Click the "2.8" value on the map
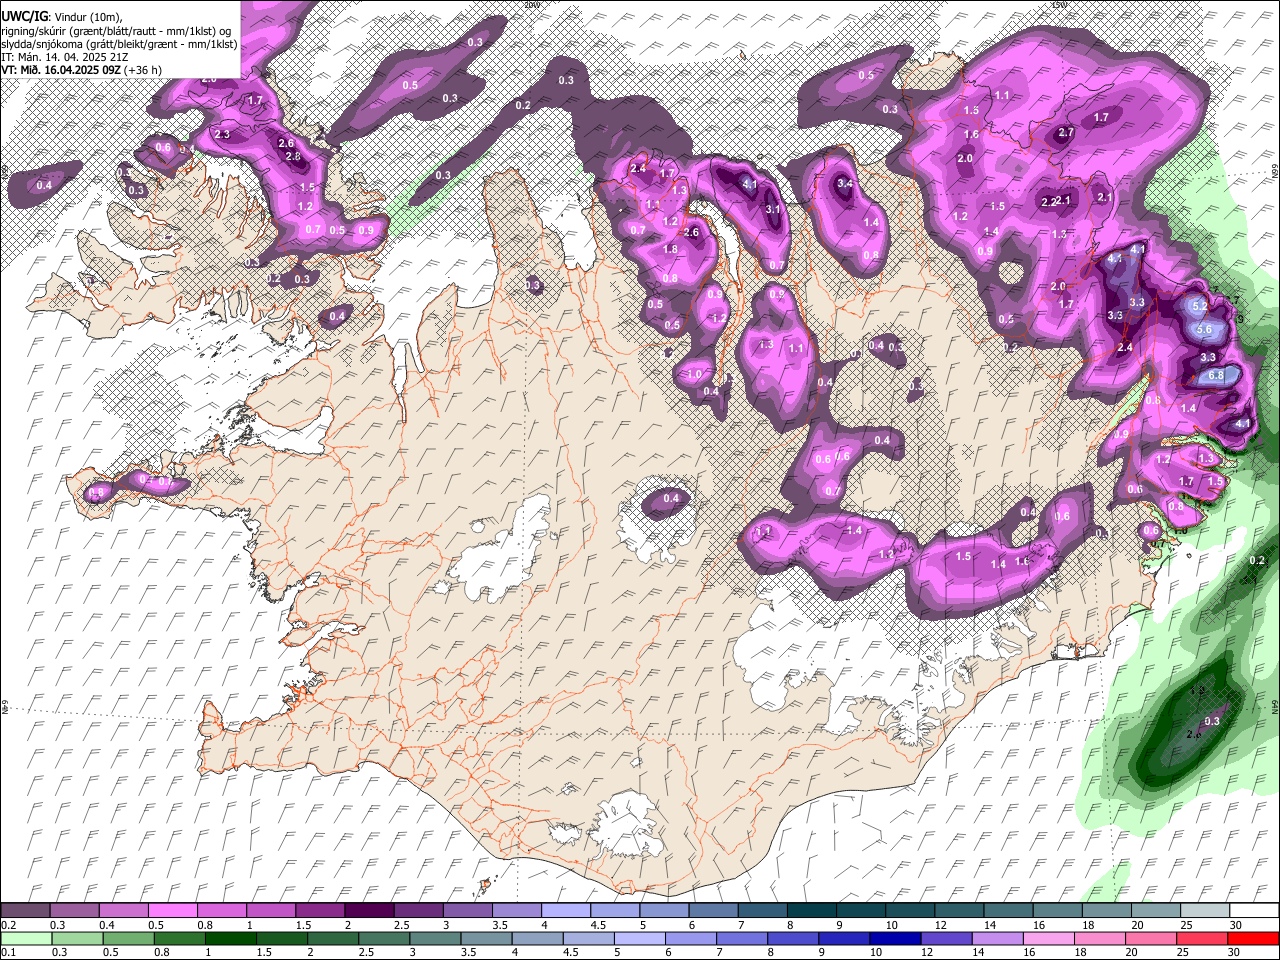The height and width of the screenshot is (960, 1280). [293, 156]
